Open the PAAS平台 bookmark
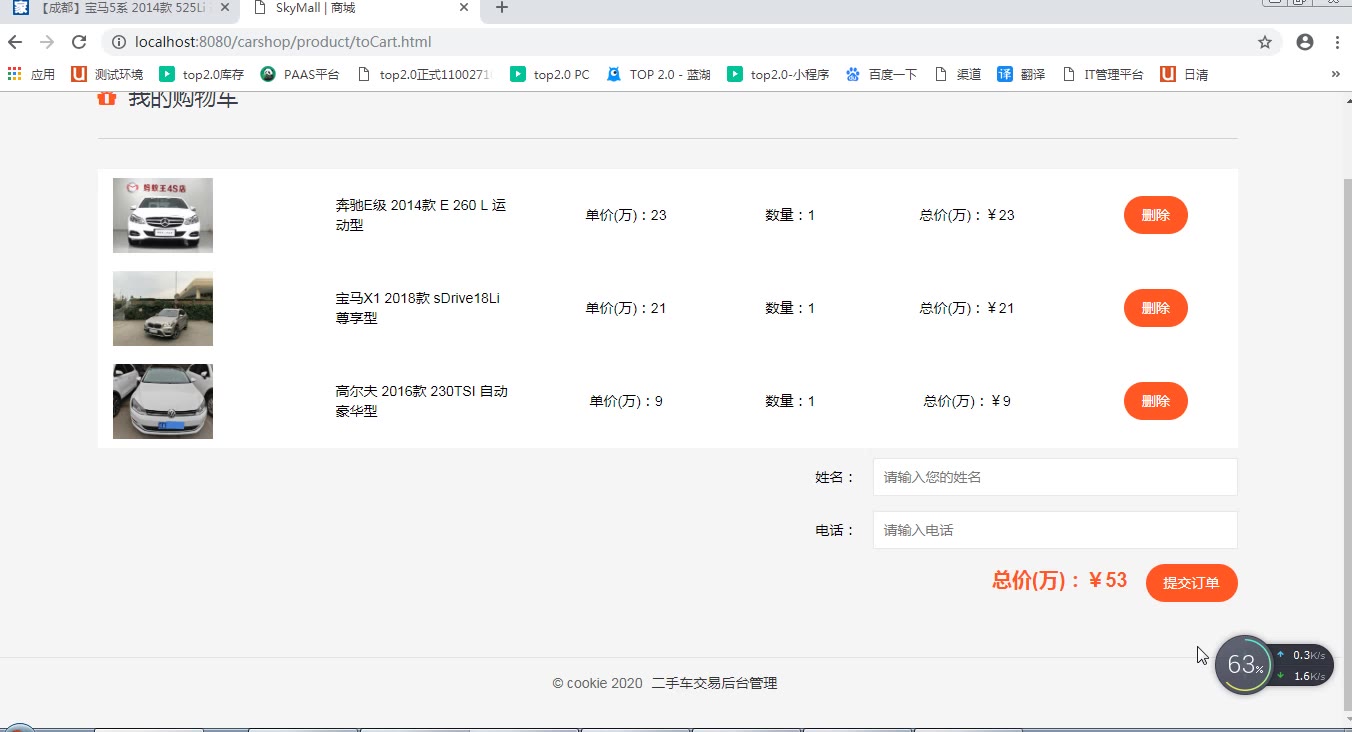 click(x=300, y=74)
